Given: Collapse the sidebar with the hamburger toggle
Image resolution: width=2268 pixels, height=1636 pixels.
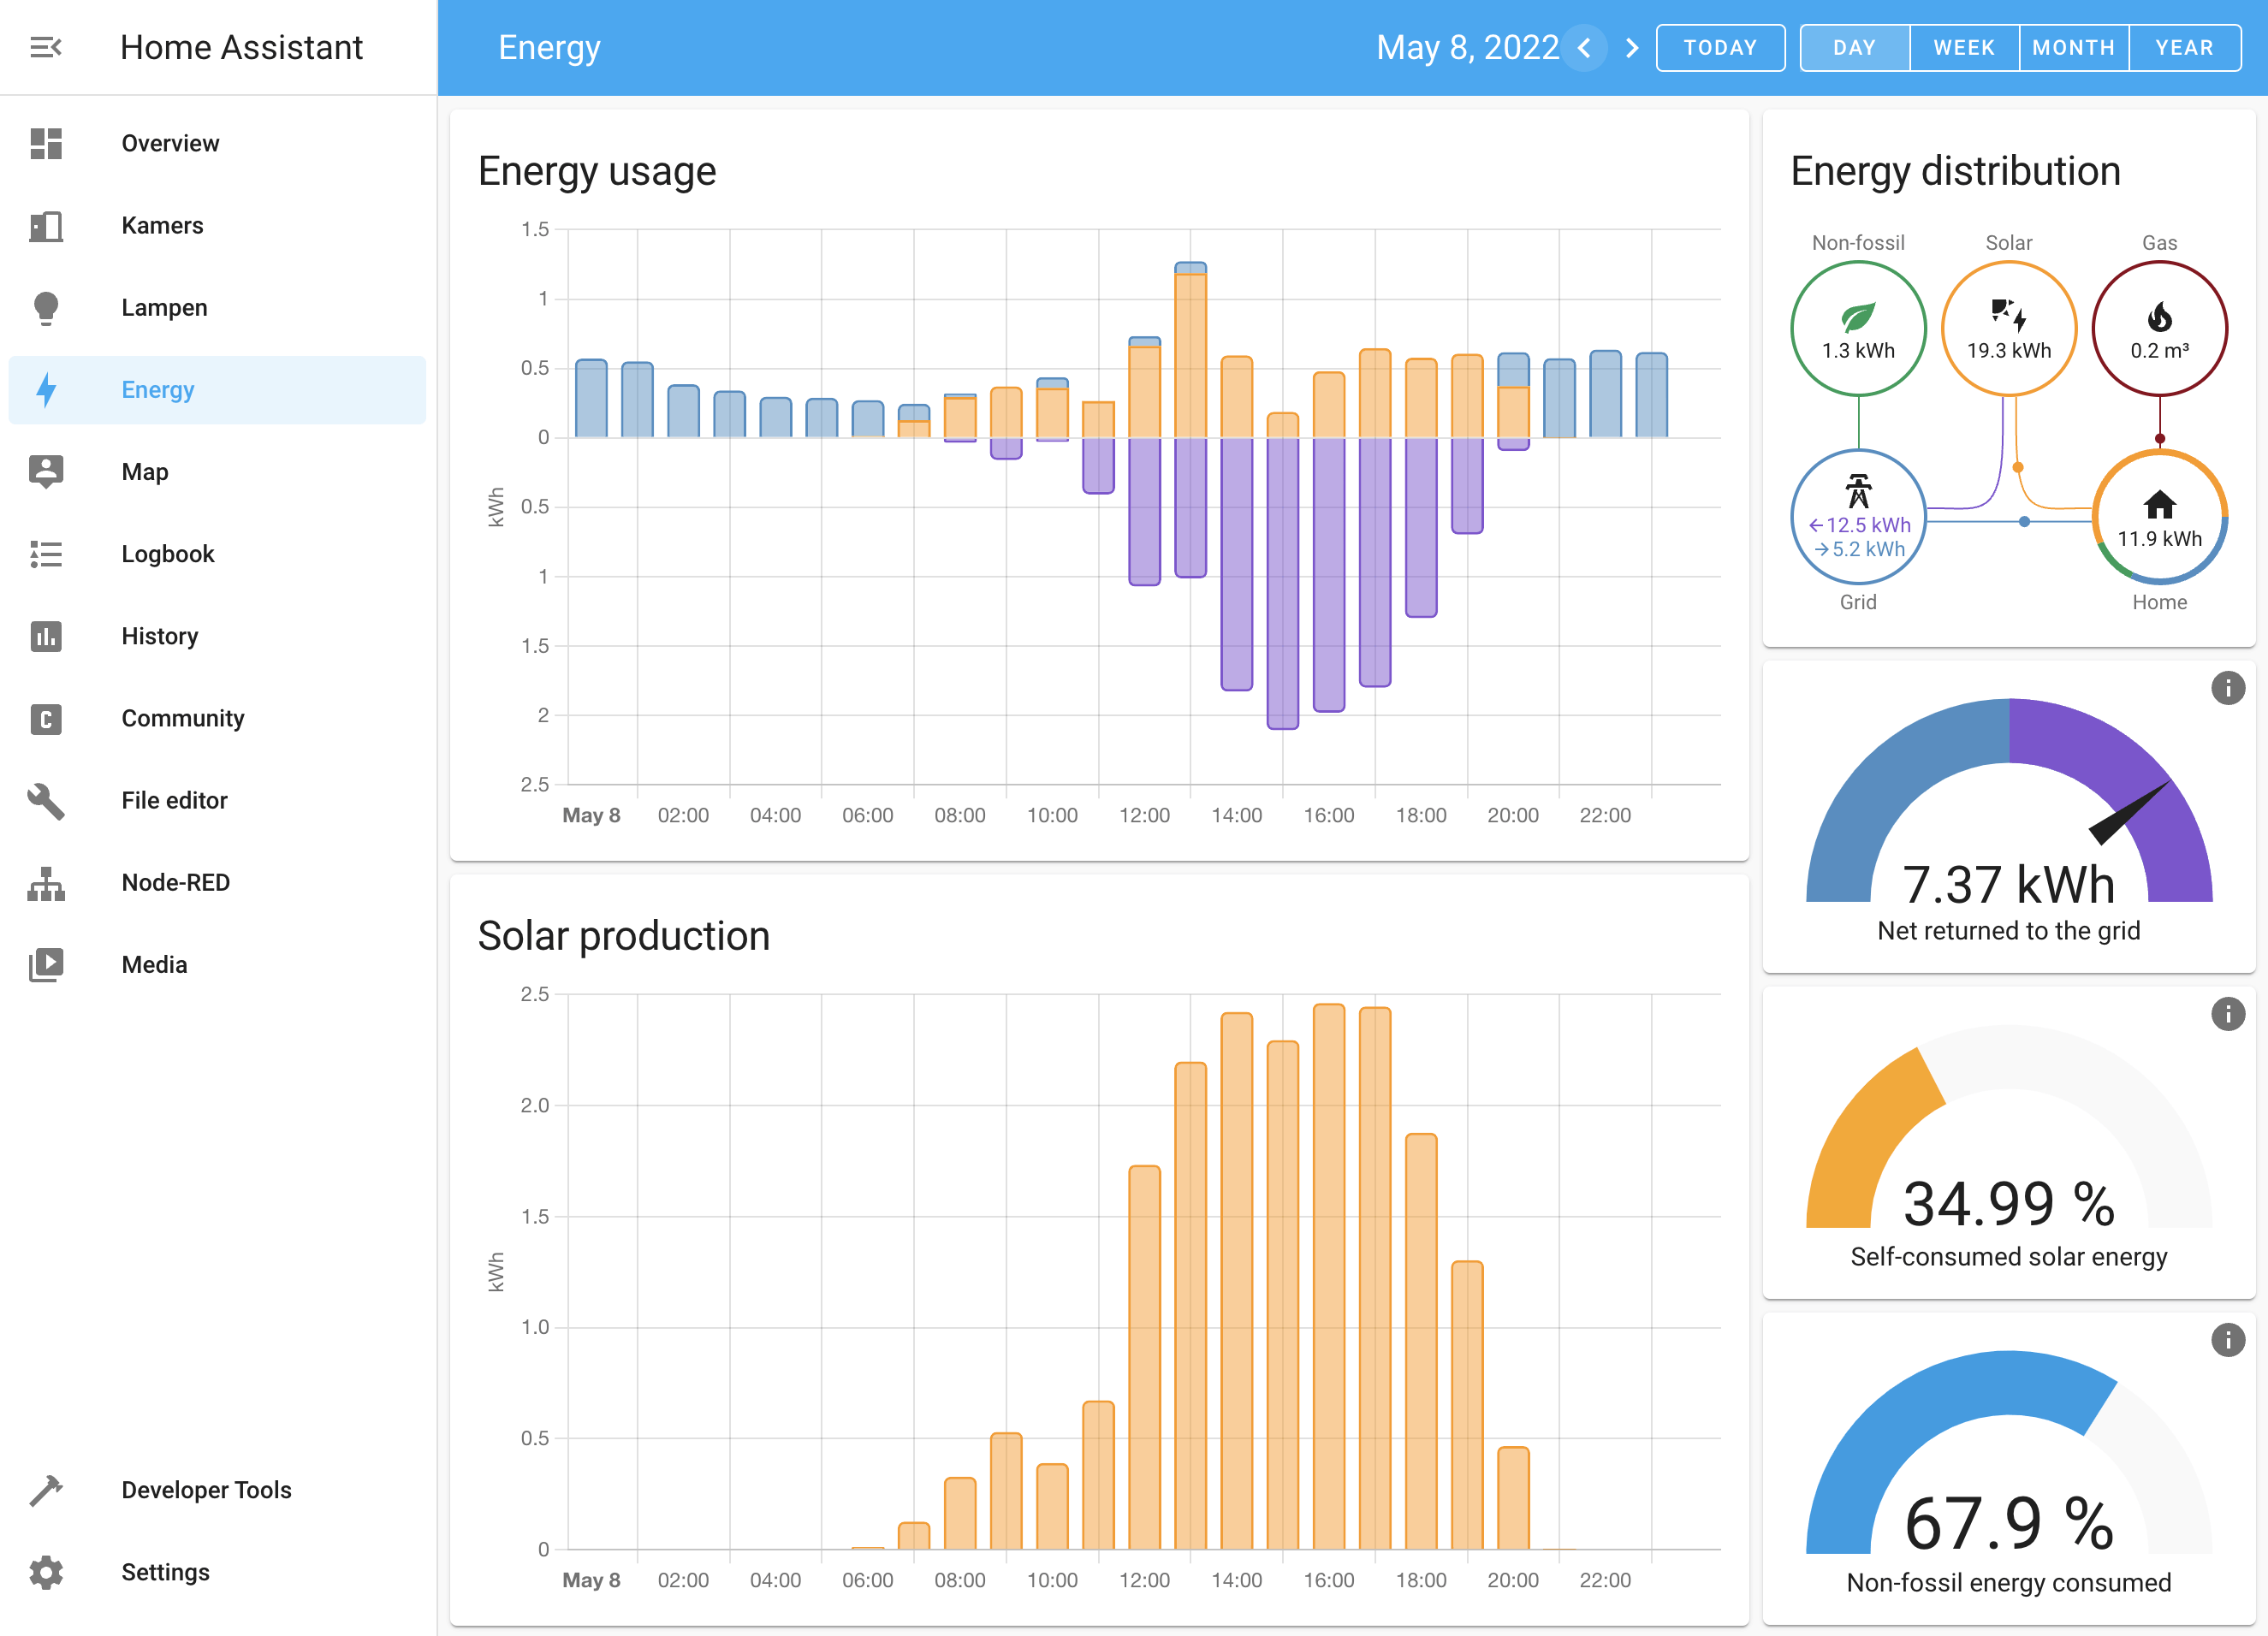Looking at the screenshot, I should [46, 47].
